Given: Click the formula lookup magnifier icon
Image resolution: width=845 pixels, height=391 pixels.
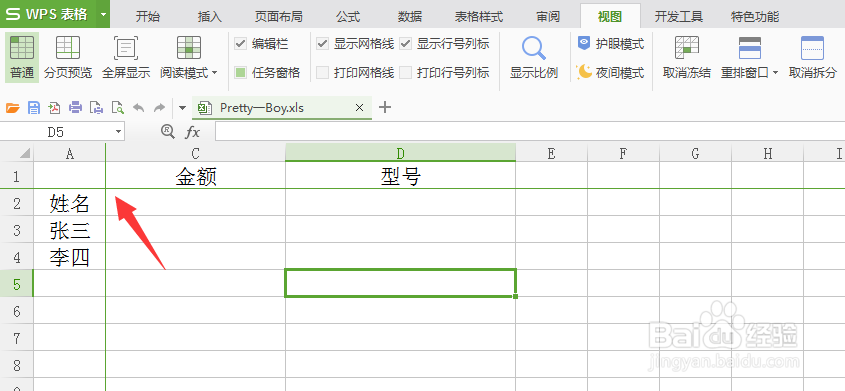Looking at the screenshot, I should [168, 131].
